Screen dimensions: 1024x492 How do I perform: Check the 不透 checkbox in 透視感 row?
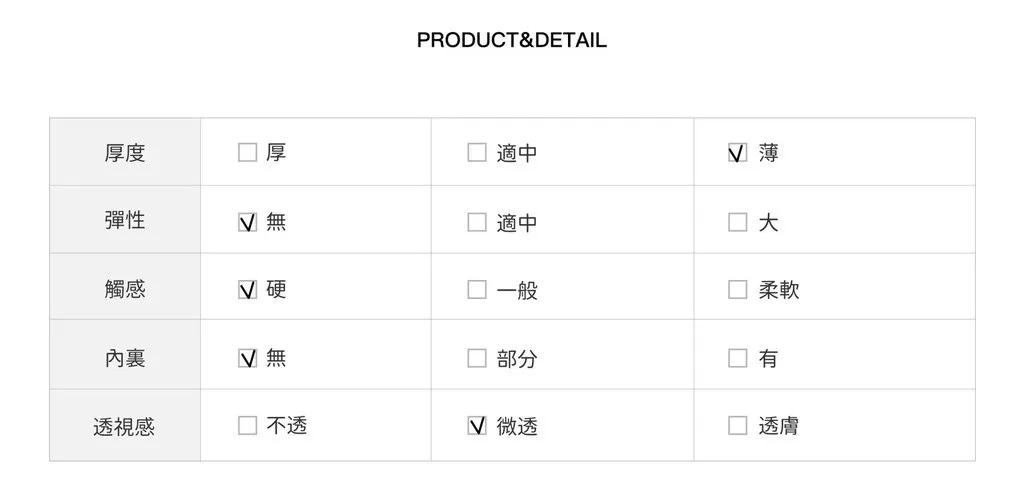(247, 426)
